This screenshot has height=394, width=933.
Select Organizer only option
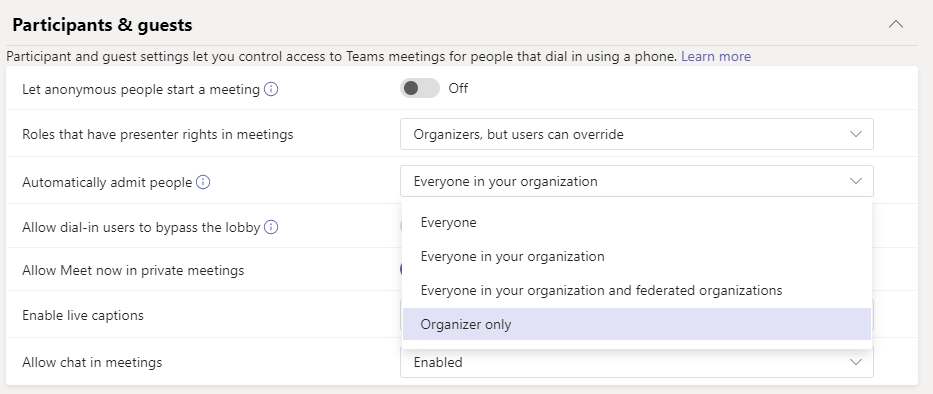pyautogui.click(x=637, y=324)
